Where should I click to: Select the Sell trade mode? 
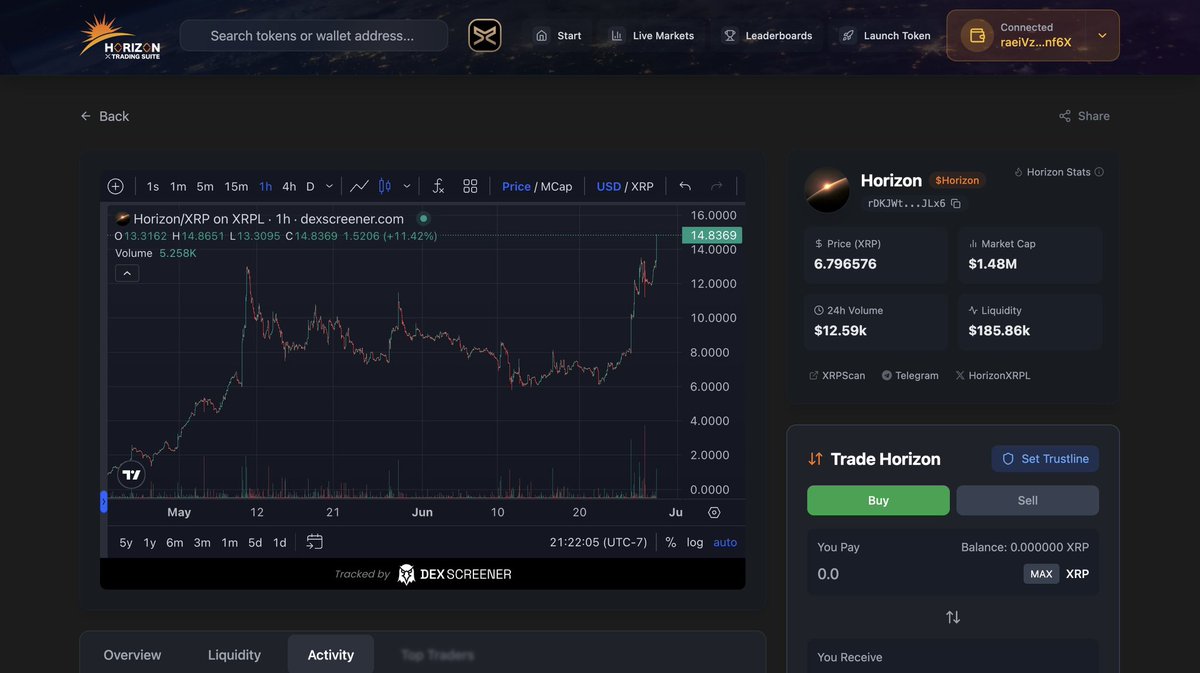coord(1028,501)
